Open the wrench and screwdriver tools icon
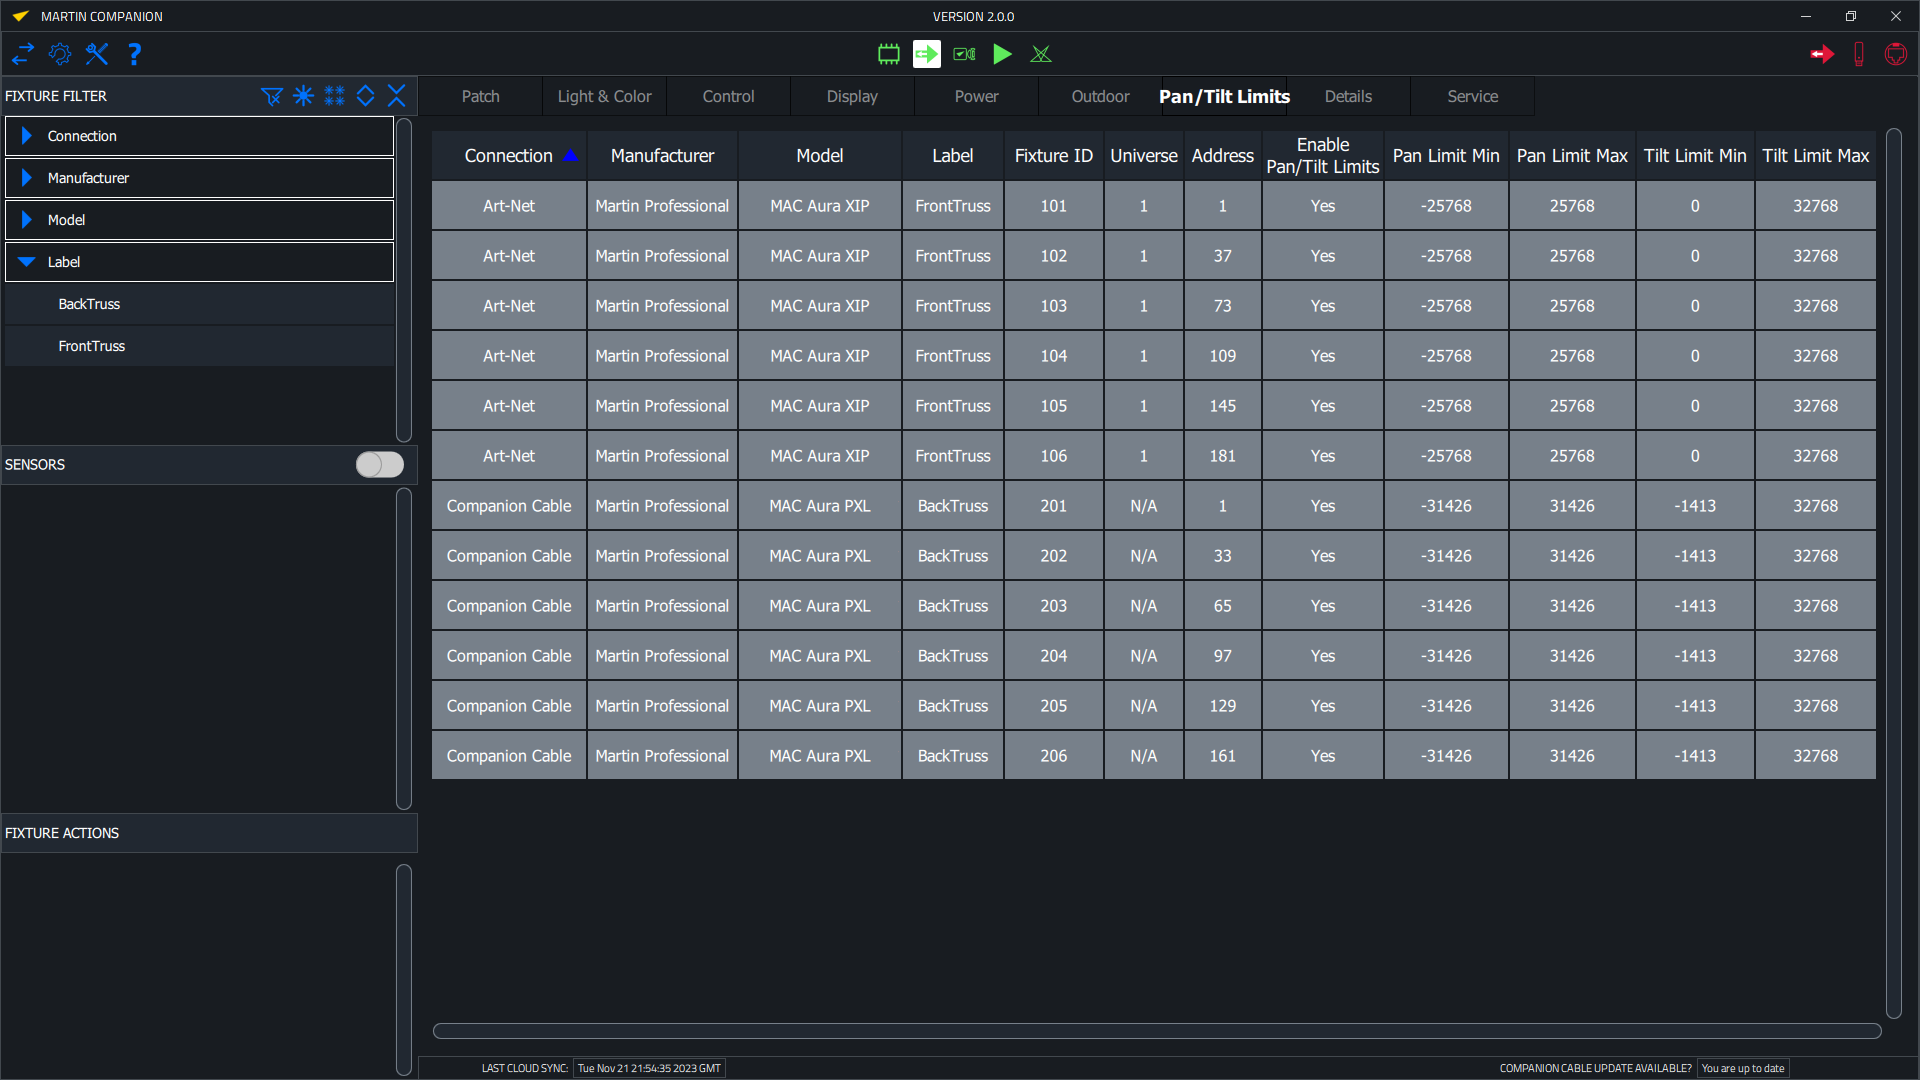 (x=97, y=54)
